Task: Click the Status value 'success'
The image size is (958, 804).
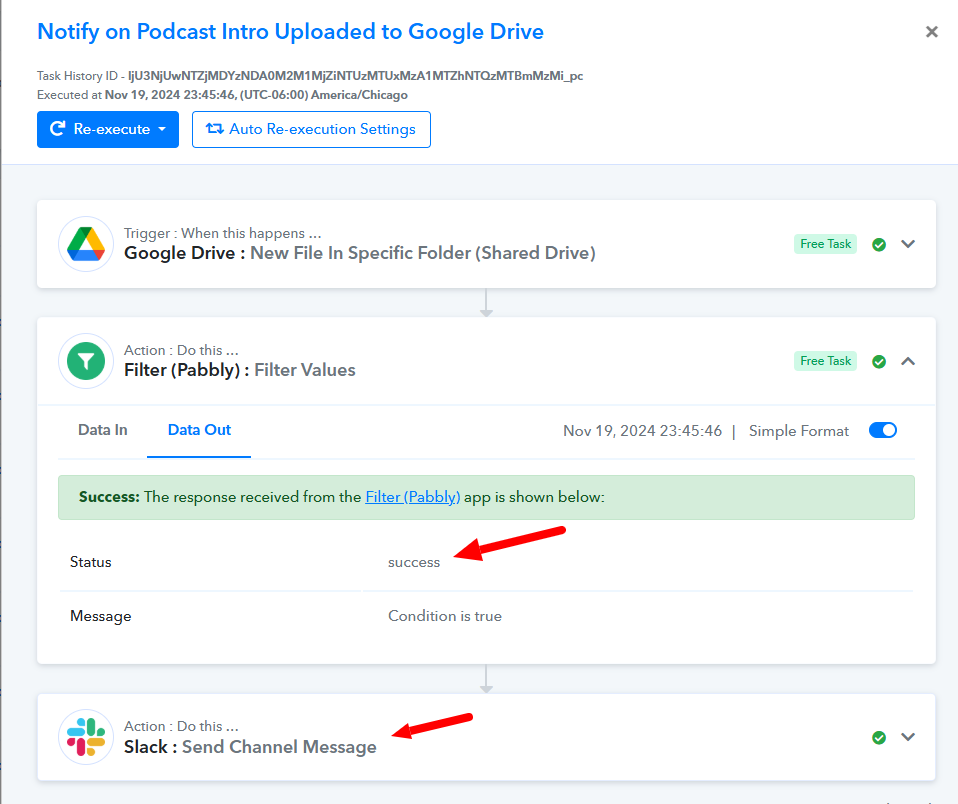Action: (414, 562)
